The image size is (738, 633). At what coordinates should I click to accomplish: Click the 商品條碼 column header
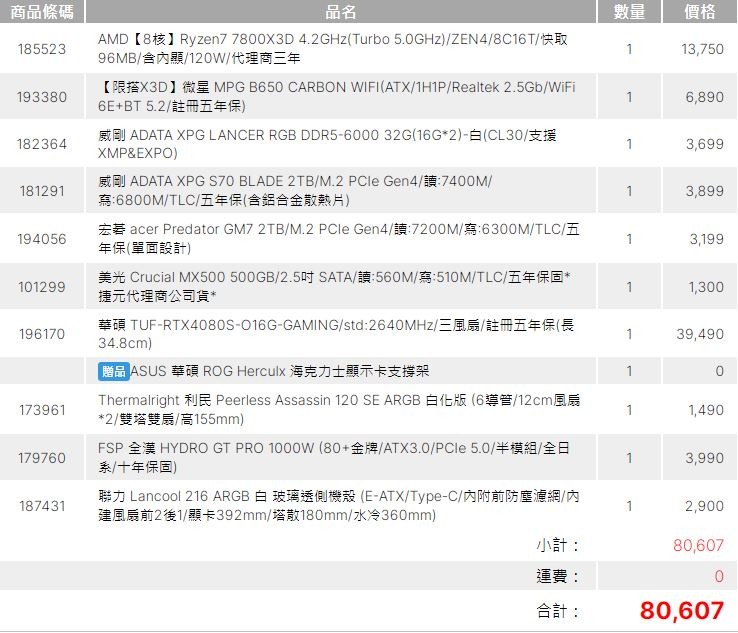42,11
